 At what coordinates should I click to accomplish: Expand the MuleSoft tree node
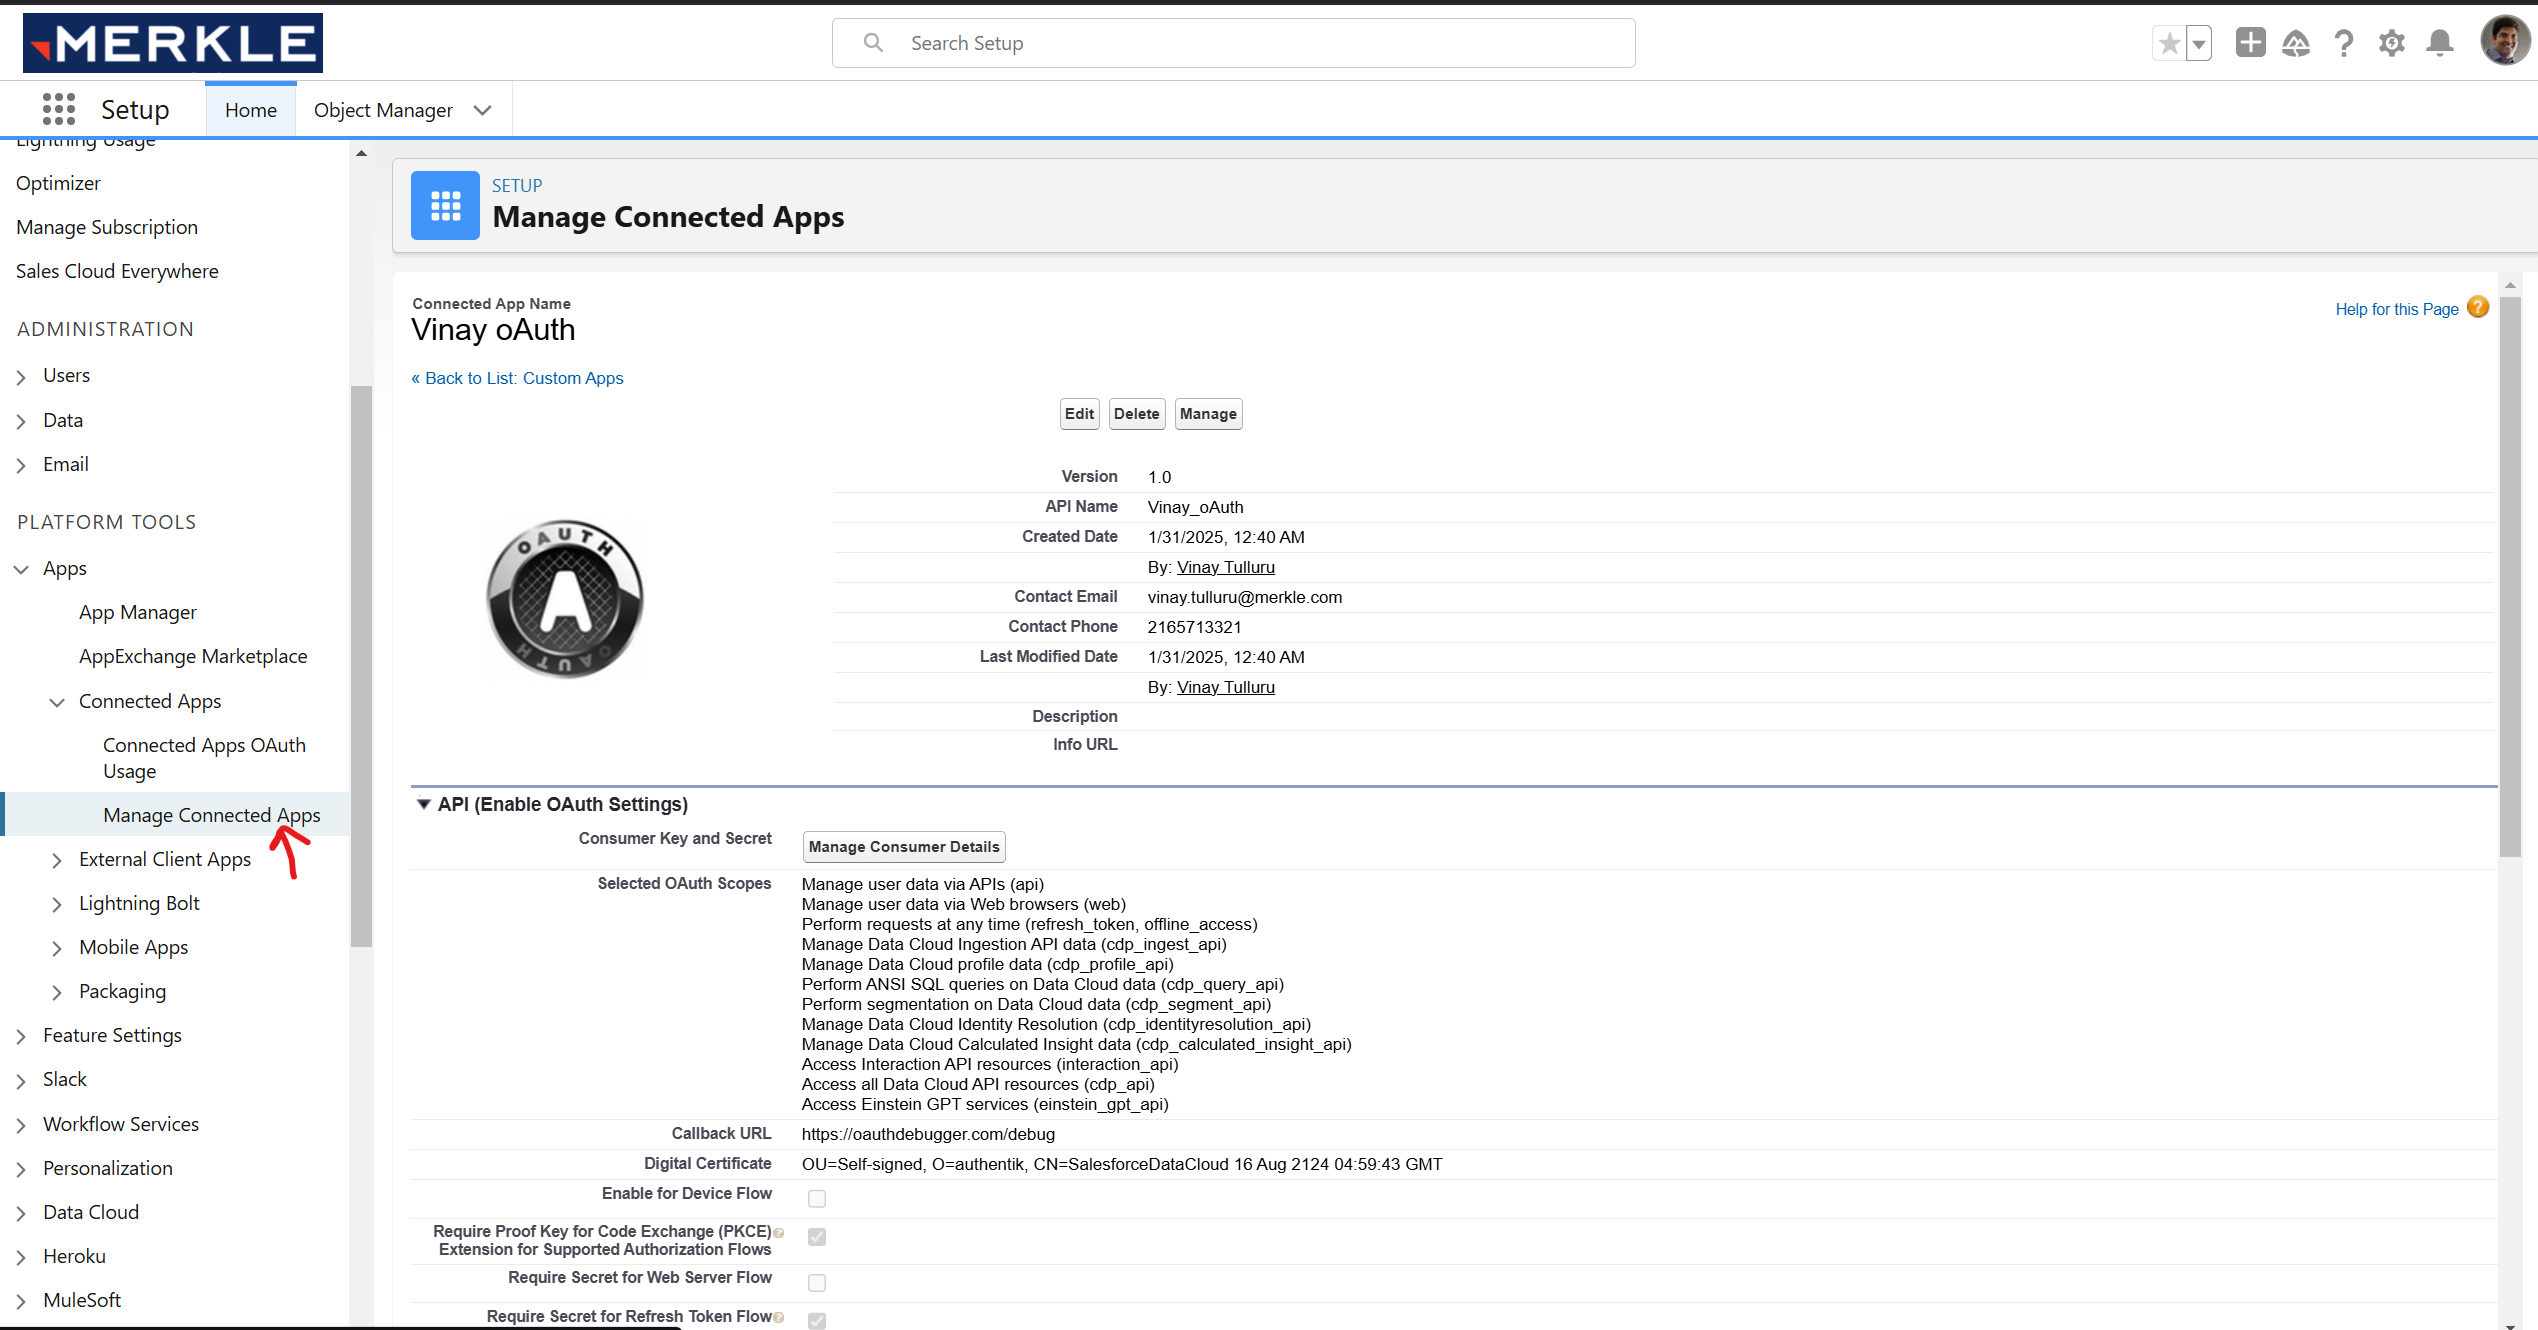point(21,1302)
